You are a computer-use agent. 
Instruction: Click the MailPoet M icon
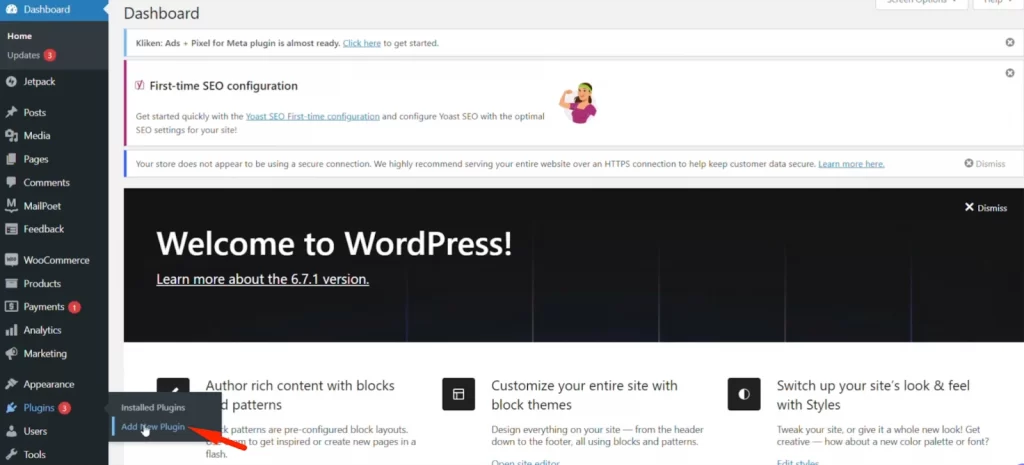pos(11,206)
